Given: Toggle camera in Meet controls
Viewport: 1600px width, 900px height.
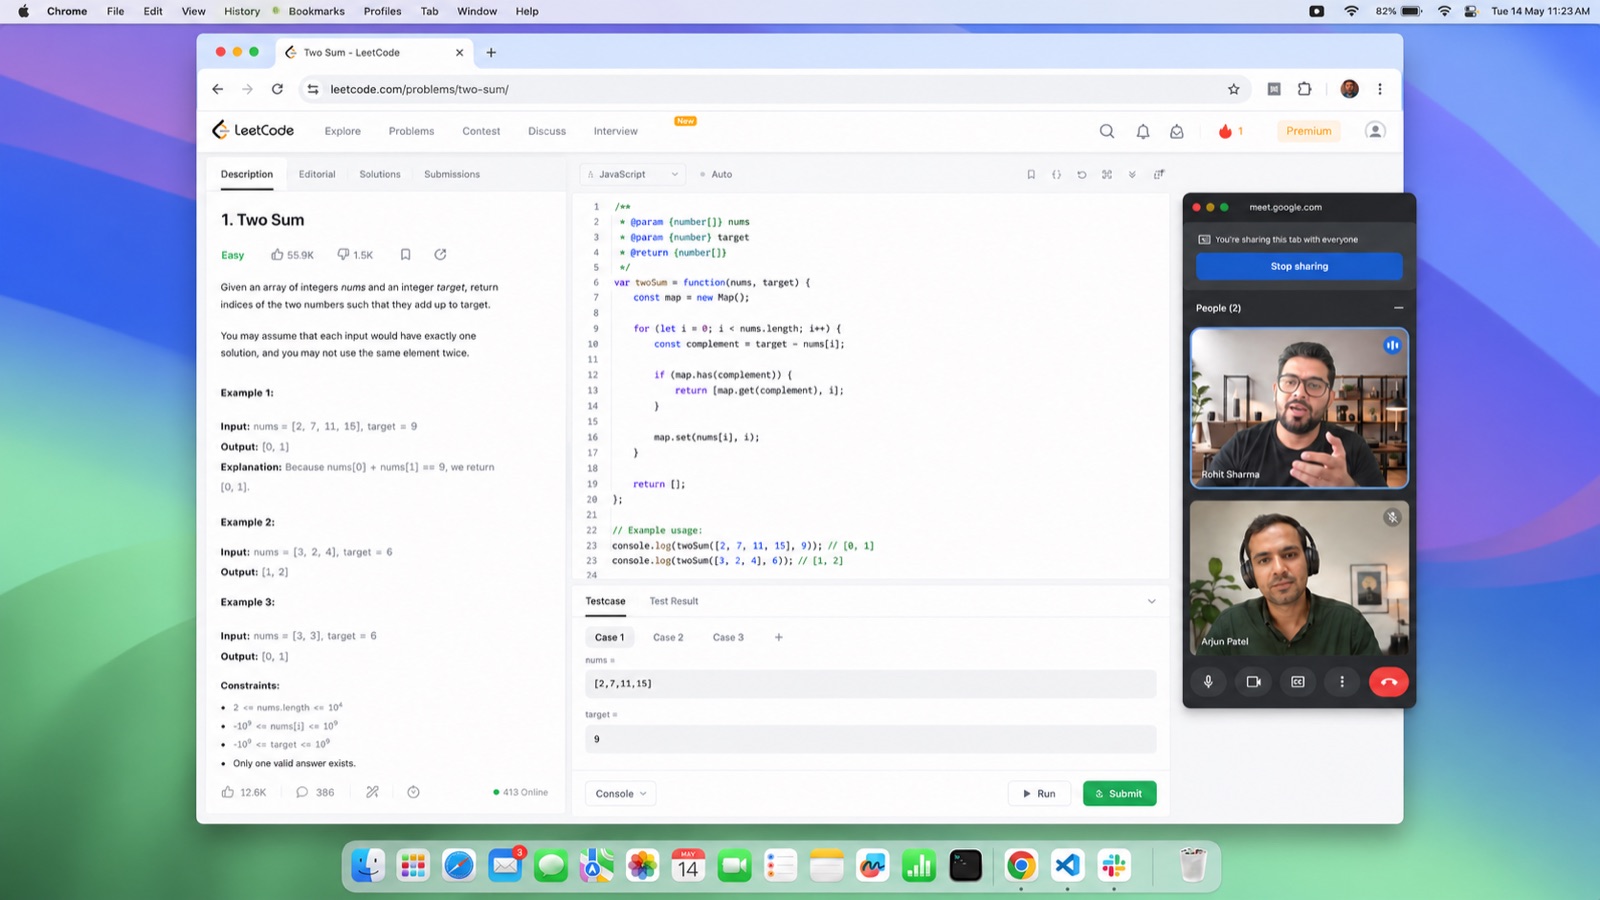Looking at the screenshot, I should pyautogui.click(x=1253, y=682).
